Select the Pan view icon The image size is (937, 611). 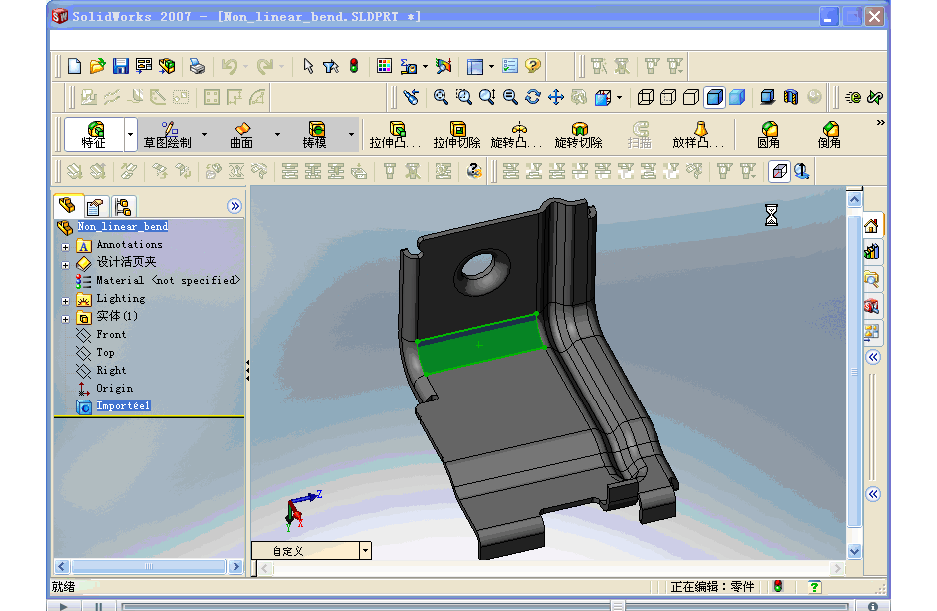(556, 97)
